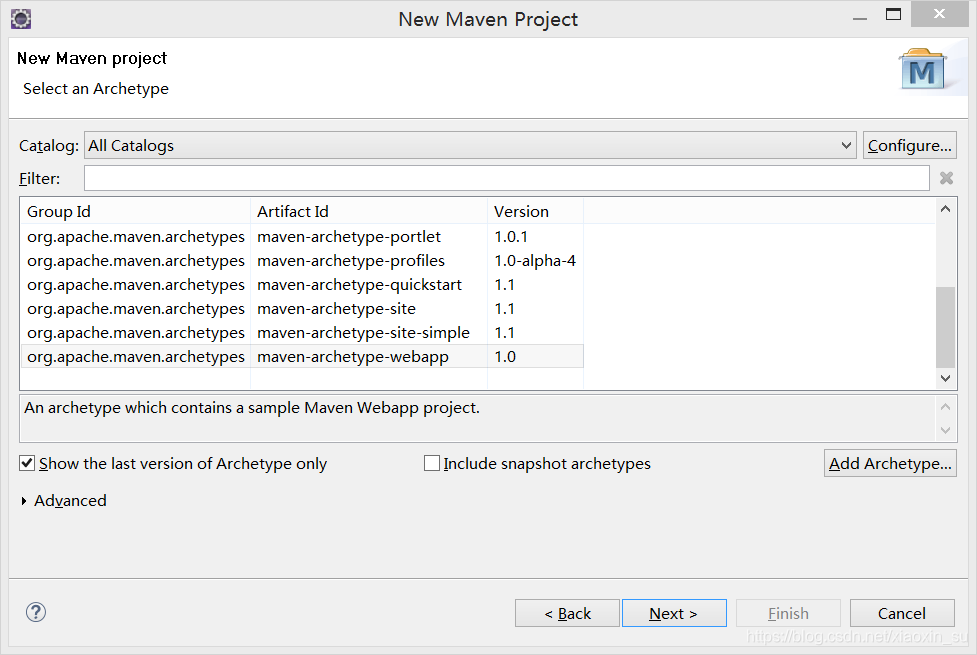Viewport: 977px width, 655px height.
Task: Proceed with the Next > button
Action: coord(674,613)
